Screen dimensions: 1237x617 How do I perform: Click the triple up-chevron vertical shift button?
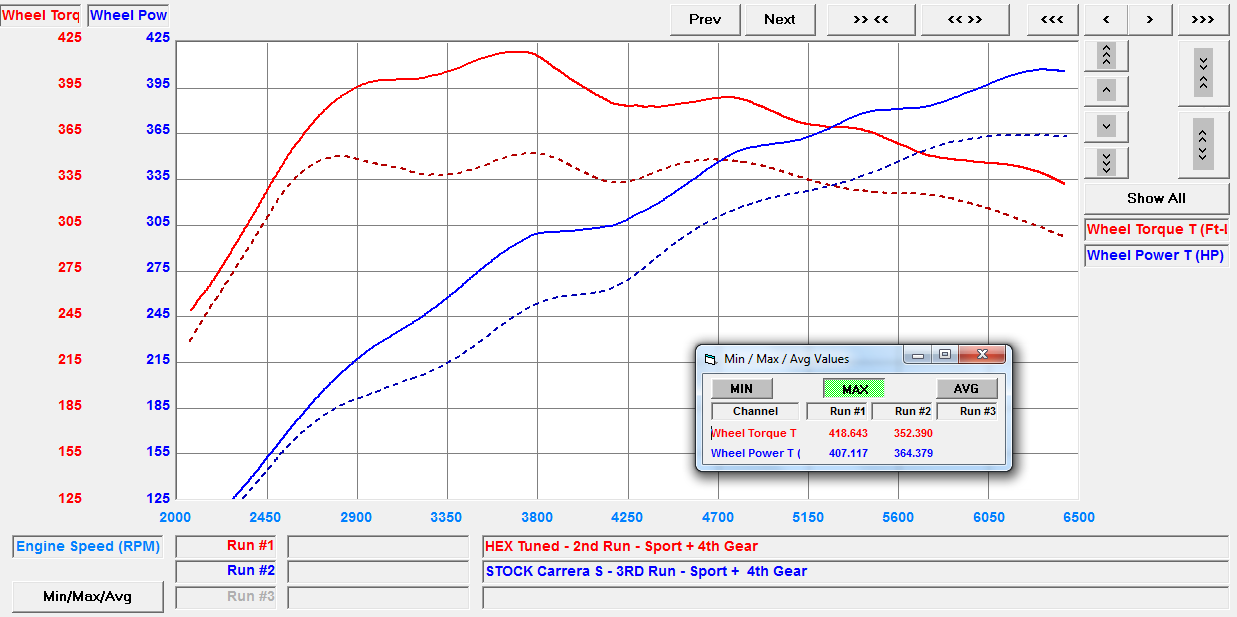[1105, 55]
